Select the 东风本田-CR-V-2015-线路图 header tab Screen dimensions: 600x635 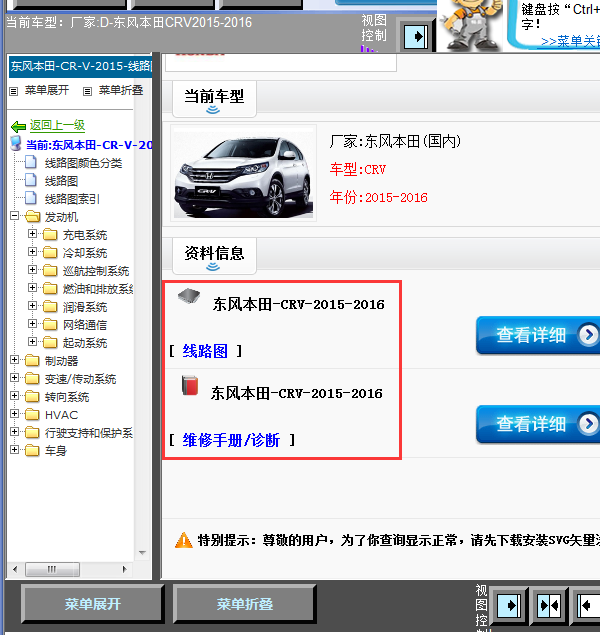coord(81,66)
